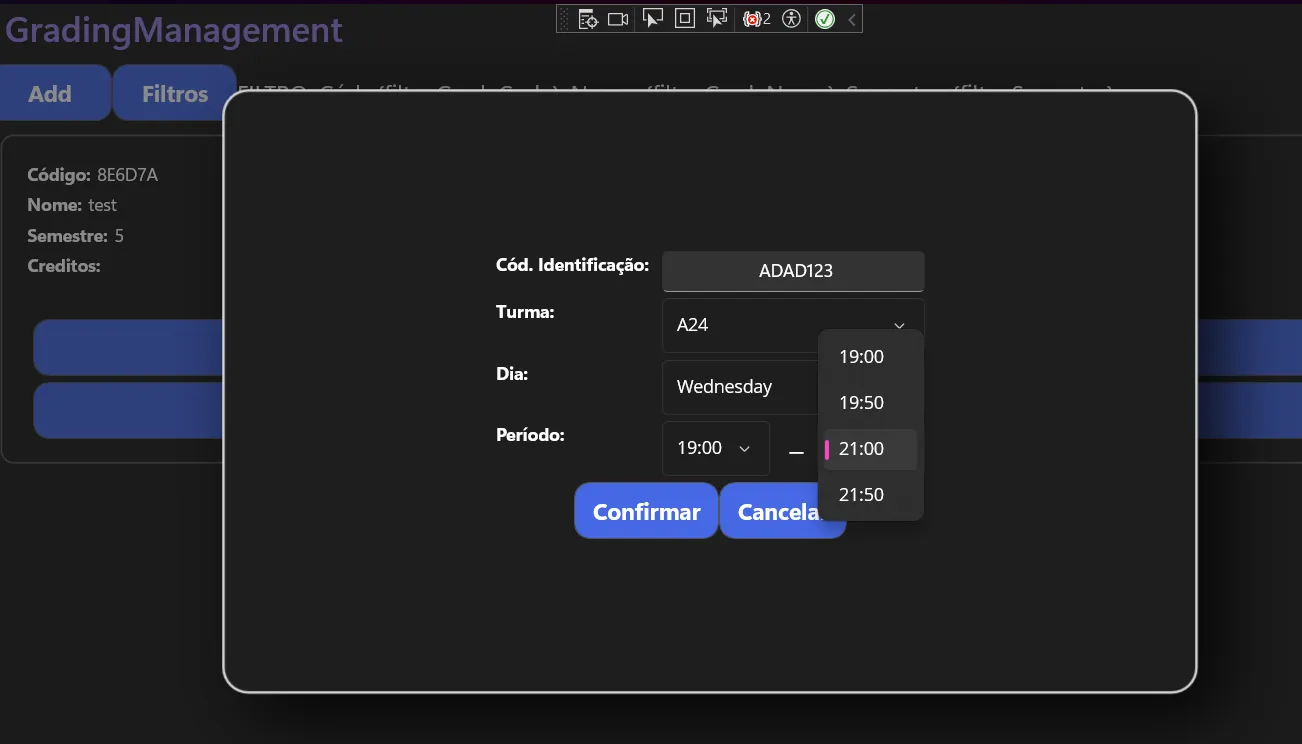Click the Cancelar button
This screenshot has height=744, width=1302.
[x=782, y=511]
